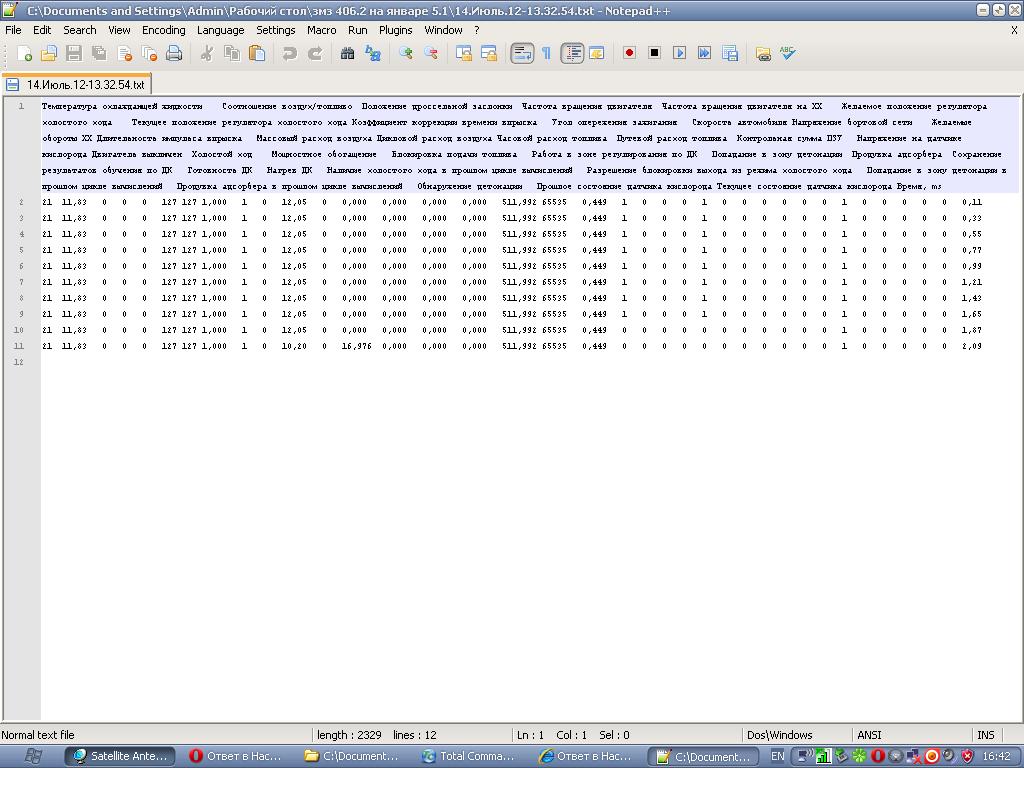Click the Open file folder icon

coord(48,54)
